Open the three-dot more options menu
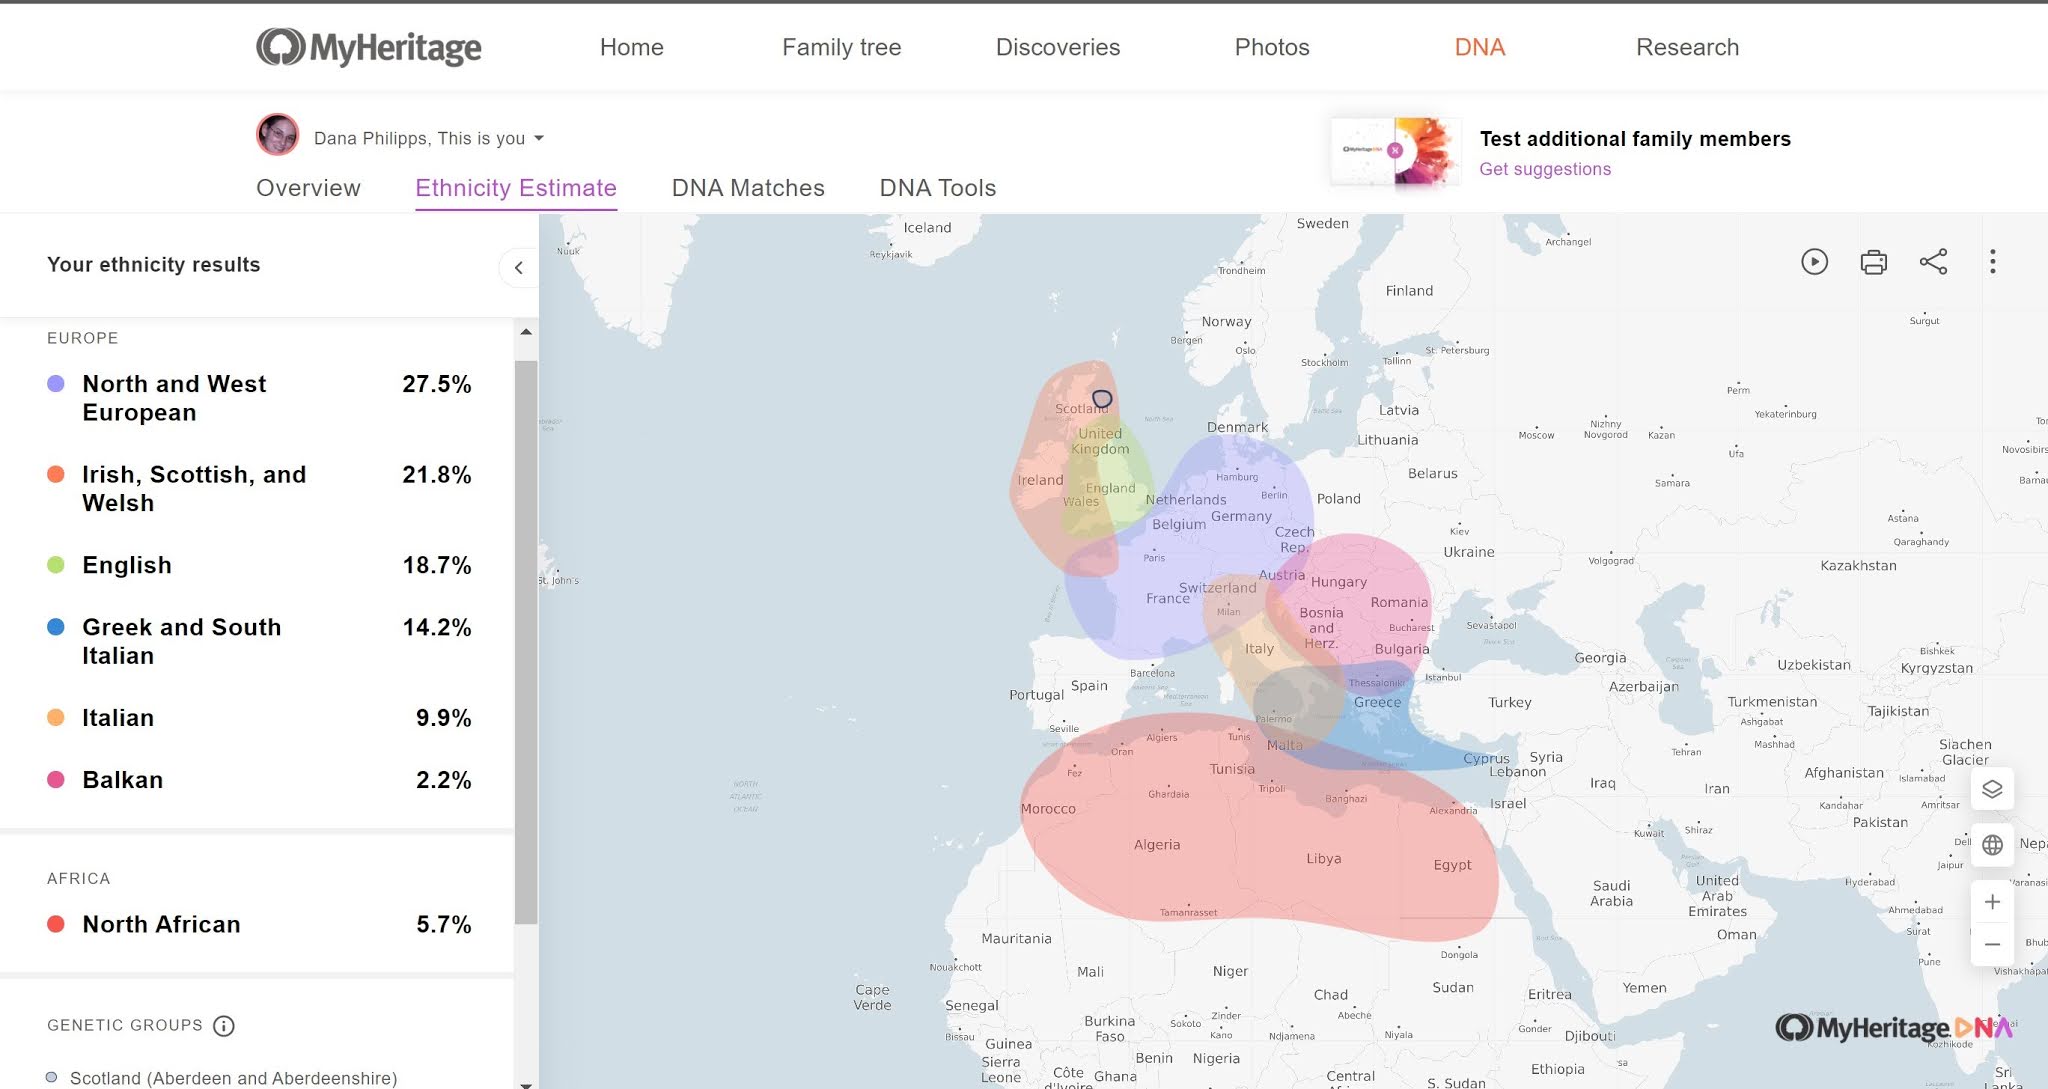2048x1089 pixels. (1992, 262)
